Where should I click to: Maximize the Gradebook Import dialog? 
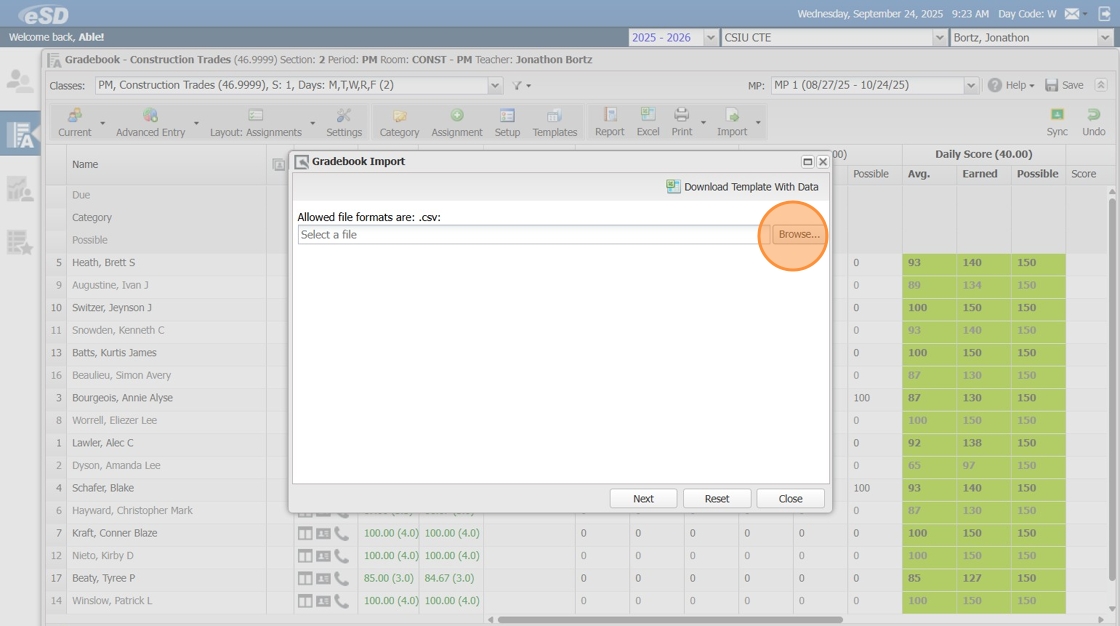[807, 161]
